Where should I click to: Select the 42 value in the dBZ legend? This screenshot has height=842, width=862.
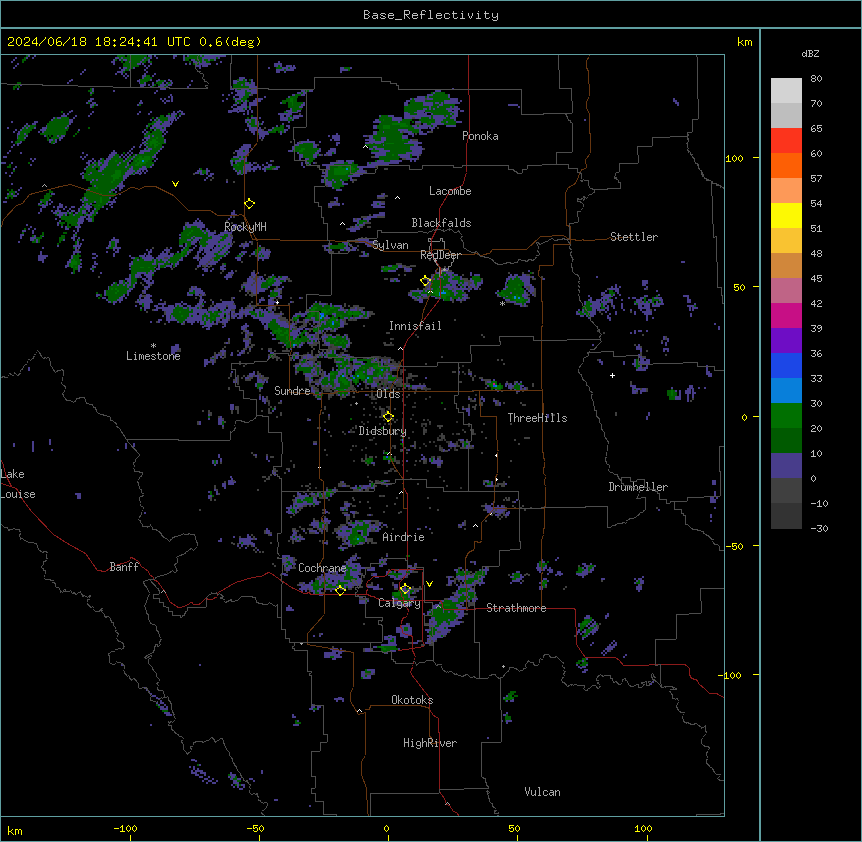click(x=816, y=303)
